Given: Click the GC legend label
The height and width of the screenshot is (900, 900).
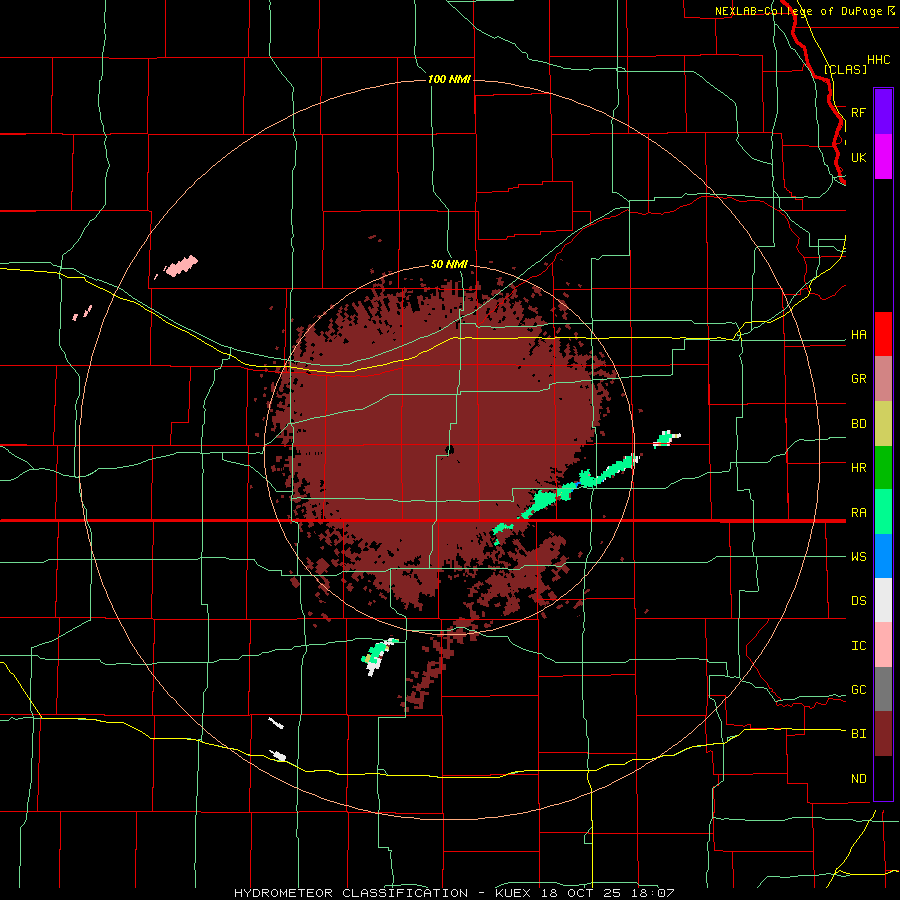Looking at the screenshot, I should tap(858, 689).
